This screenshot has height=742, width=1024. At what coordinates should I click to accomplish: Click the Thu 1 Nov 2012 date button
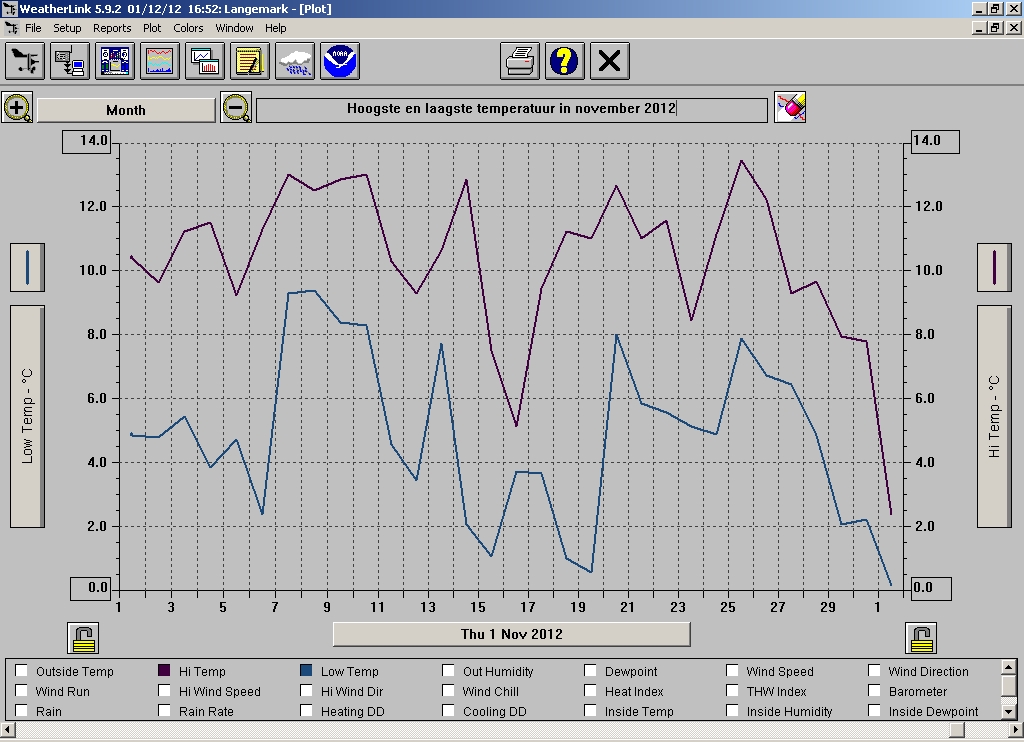click(x=511, y=634)
